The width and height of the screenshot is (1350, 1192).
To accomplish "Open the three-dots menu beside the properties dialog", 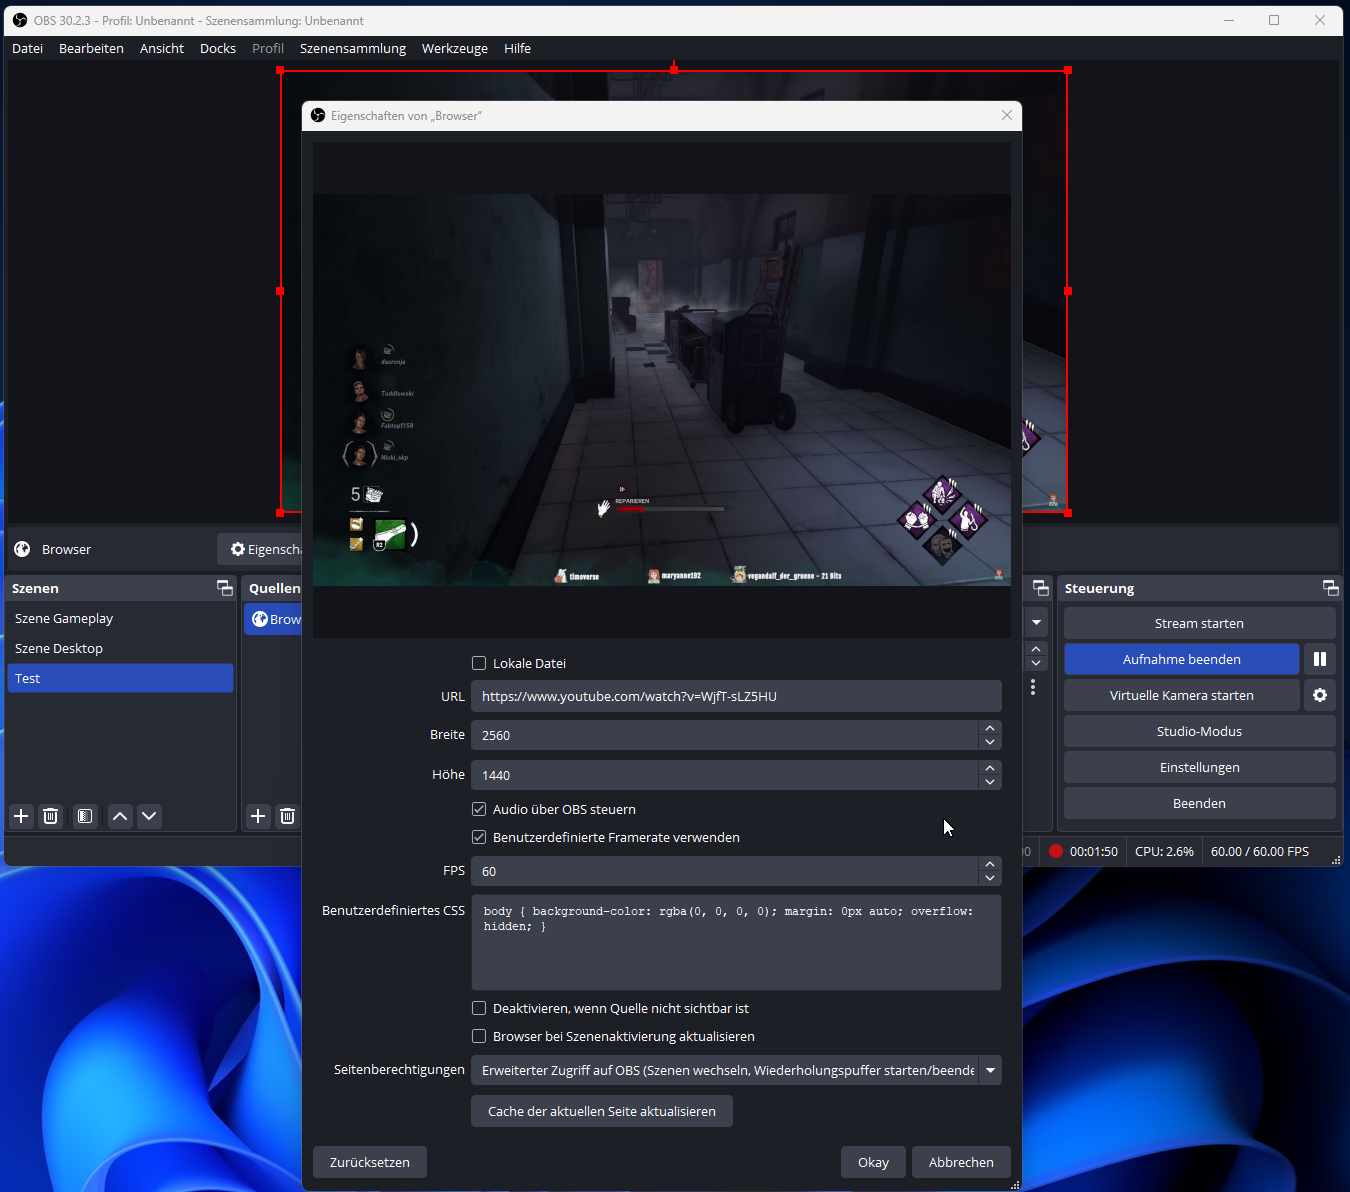I will pyautogui.click(x=1033, y=687).
